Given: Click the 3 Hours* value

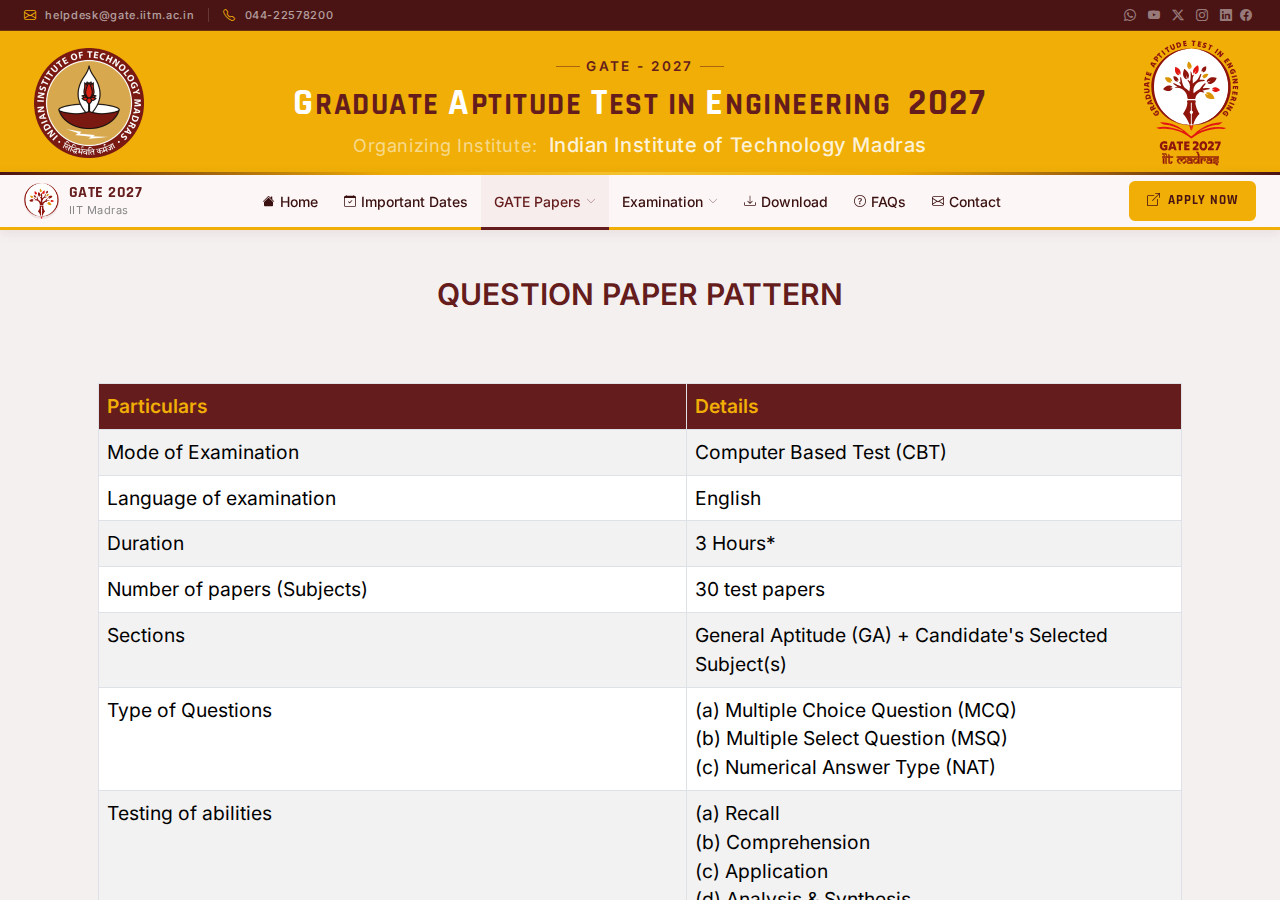Looking at the screenshot, I should [735, 544].
